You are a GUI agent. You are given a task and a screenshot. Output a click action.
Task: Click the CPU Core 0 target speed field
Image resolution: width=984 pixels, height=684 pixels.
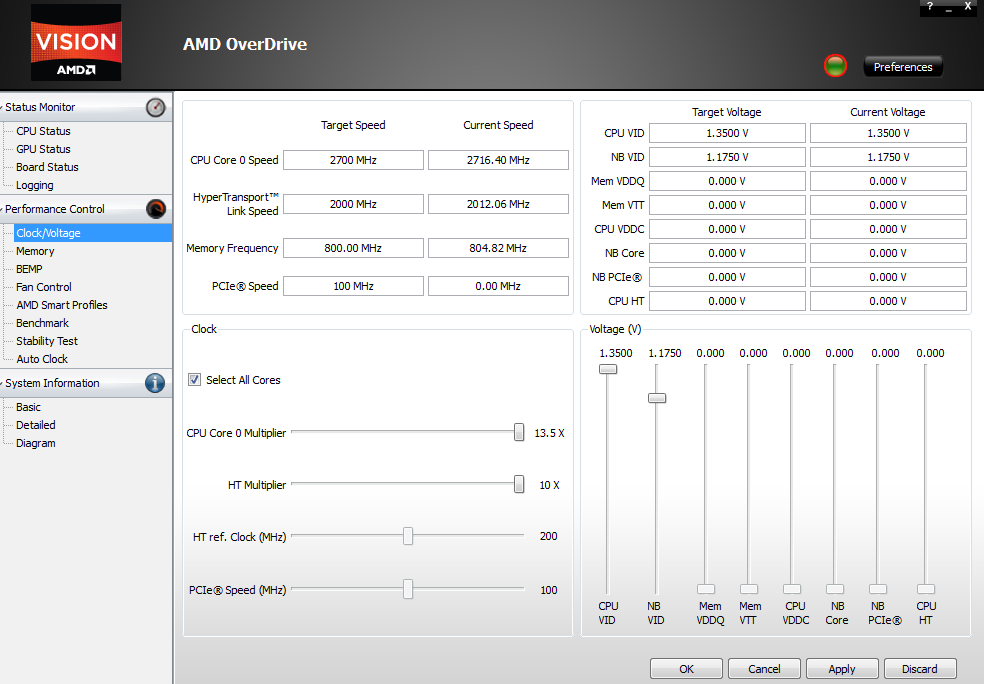pos(353,160)
